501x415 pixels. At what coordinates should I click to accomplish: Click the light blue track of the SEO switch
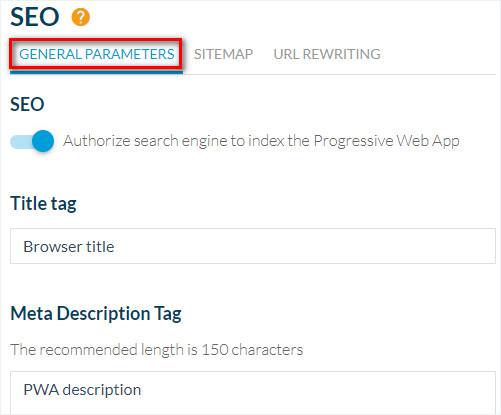(21, 142)
